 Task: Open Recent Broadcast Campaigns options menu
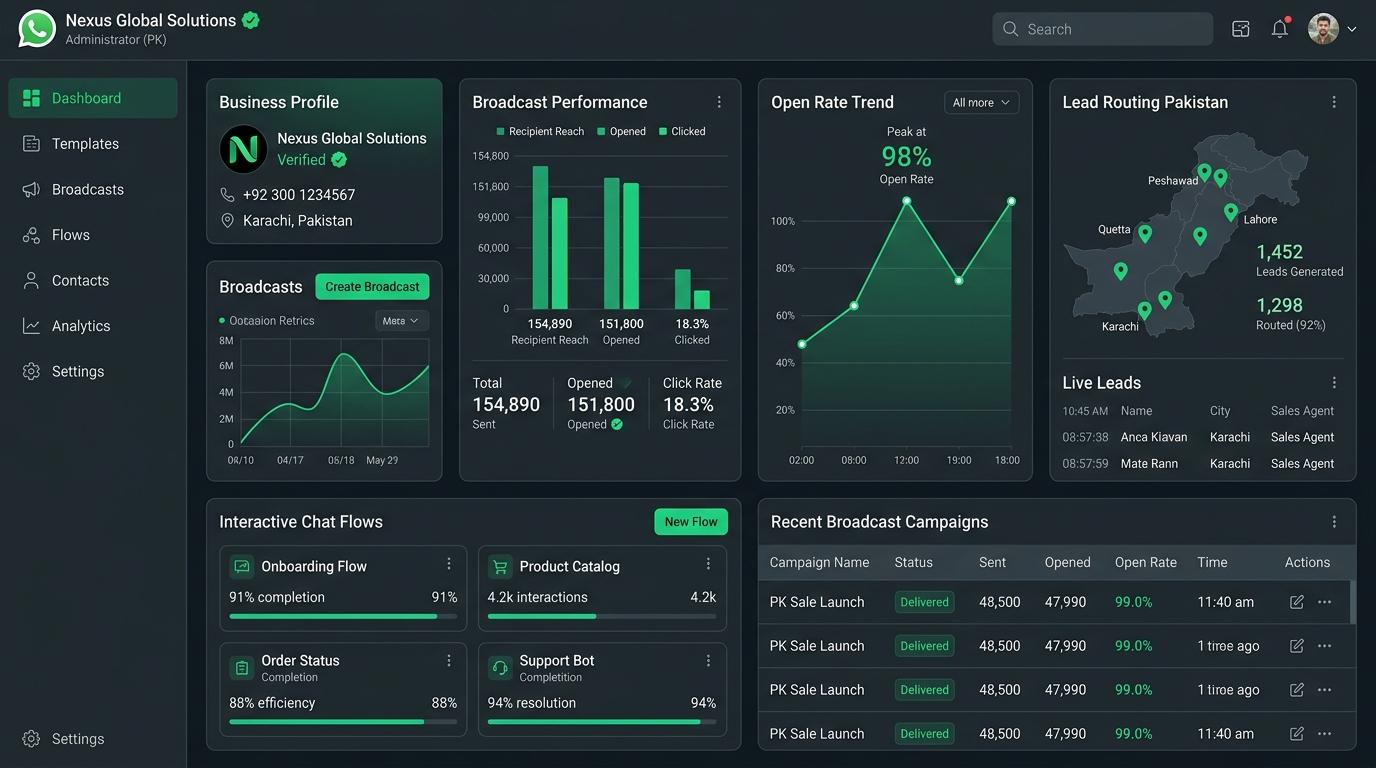click(1334, 522)
